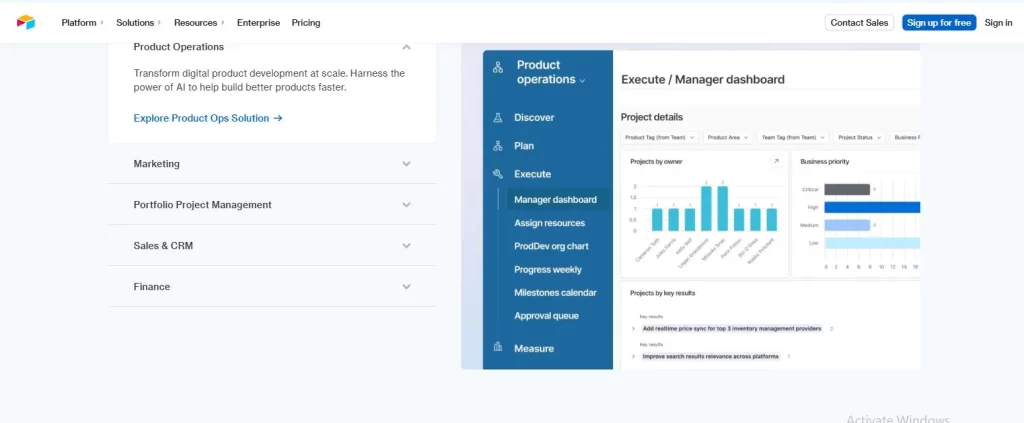Collapse the Product Operations accordion chevron
Image resolution: width=1024 pixels, height=423 pixels.
pyautogui.click(x=406, y=47)
